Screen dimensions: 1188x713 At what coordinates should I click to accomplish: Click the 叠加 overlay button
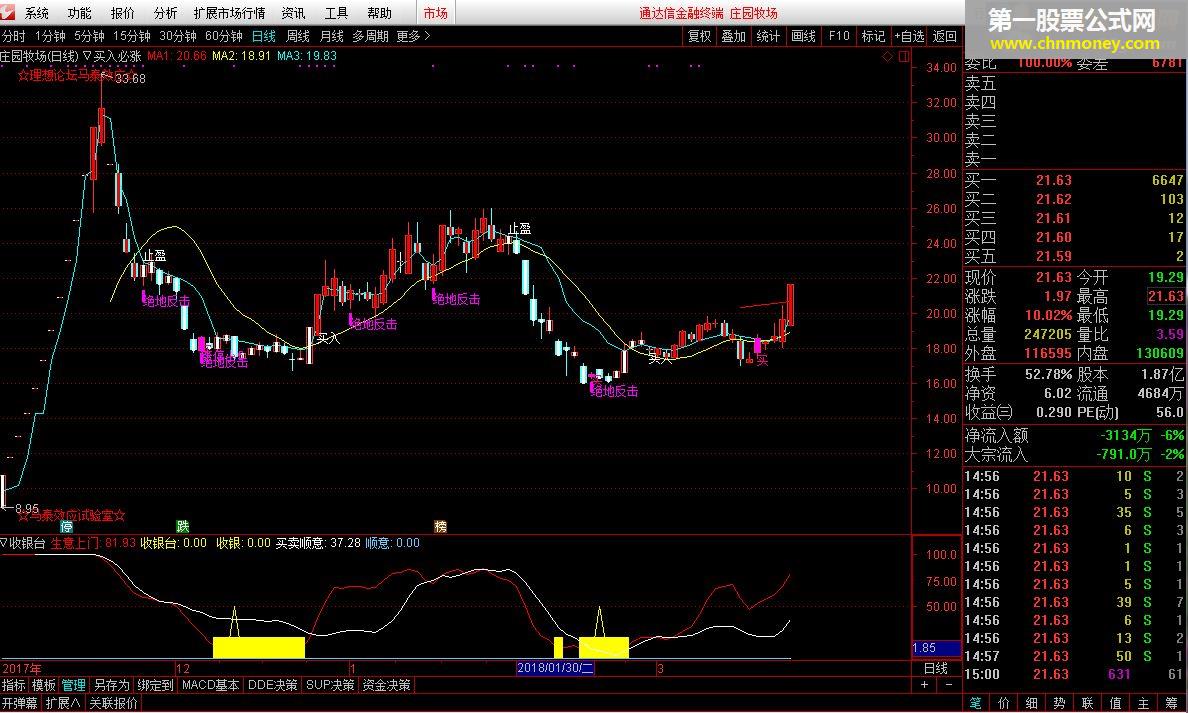click(733, 36)
